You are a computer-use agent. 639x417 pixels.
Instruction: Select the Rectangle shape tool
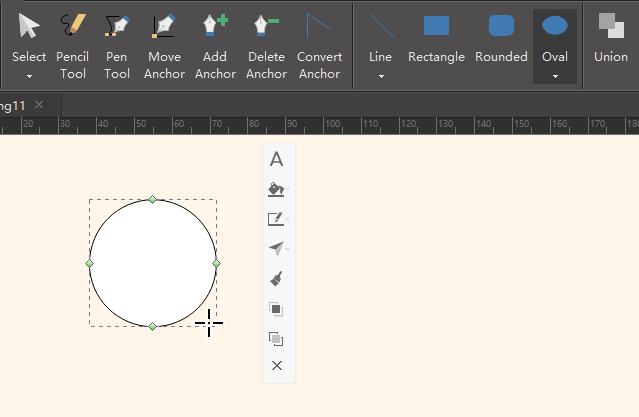(x=436, y=40)
